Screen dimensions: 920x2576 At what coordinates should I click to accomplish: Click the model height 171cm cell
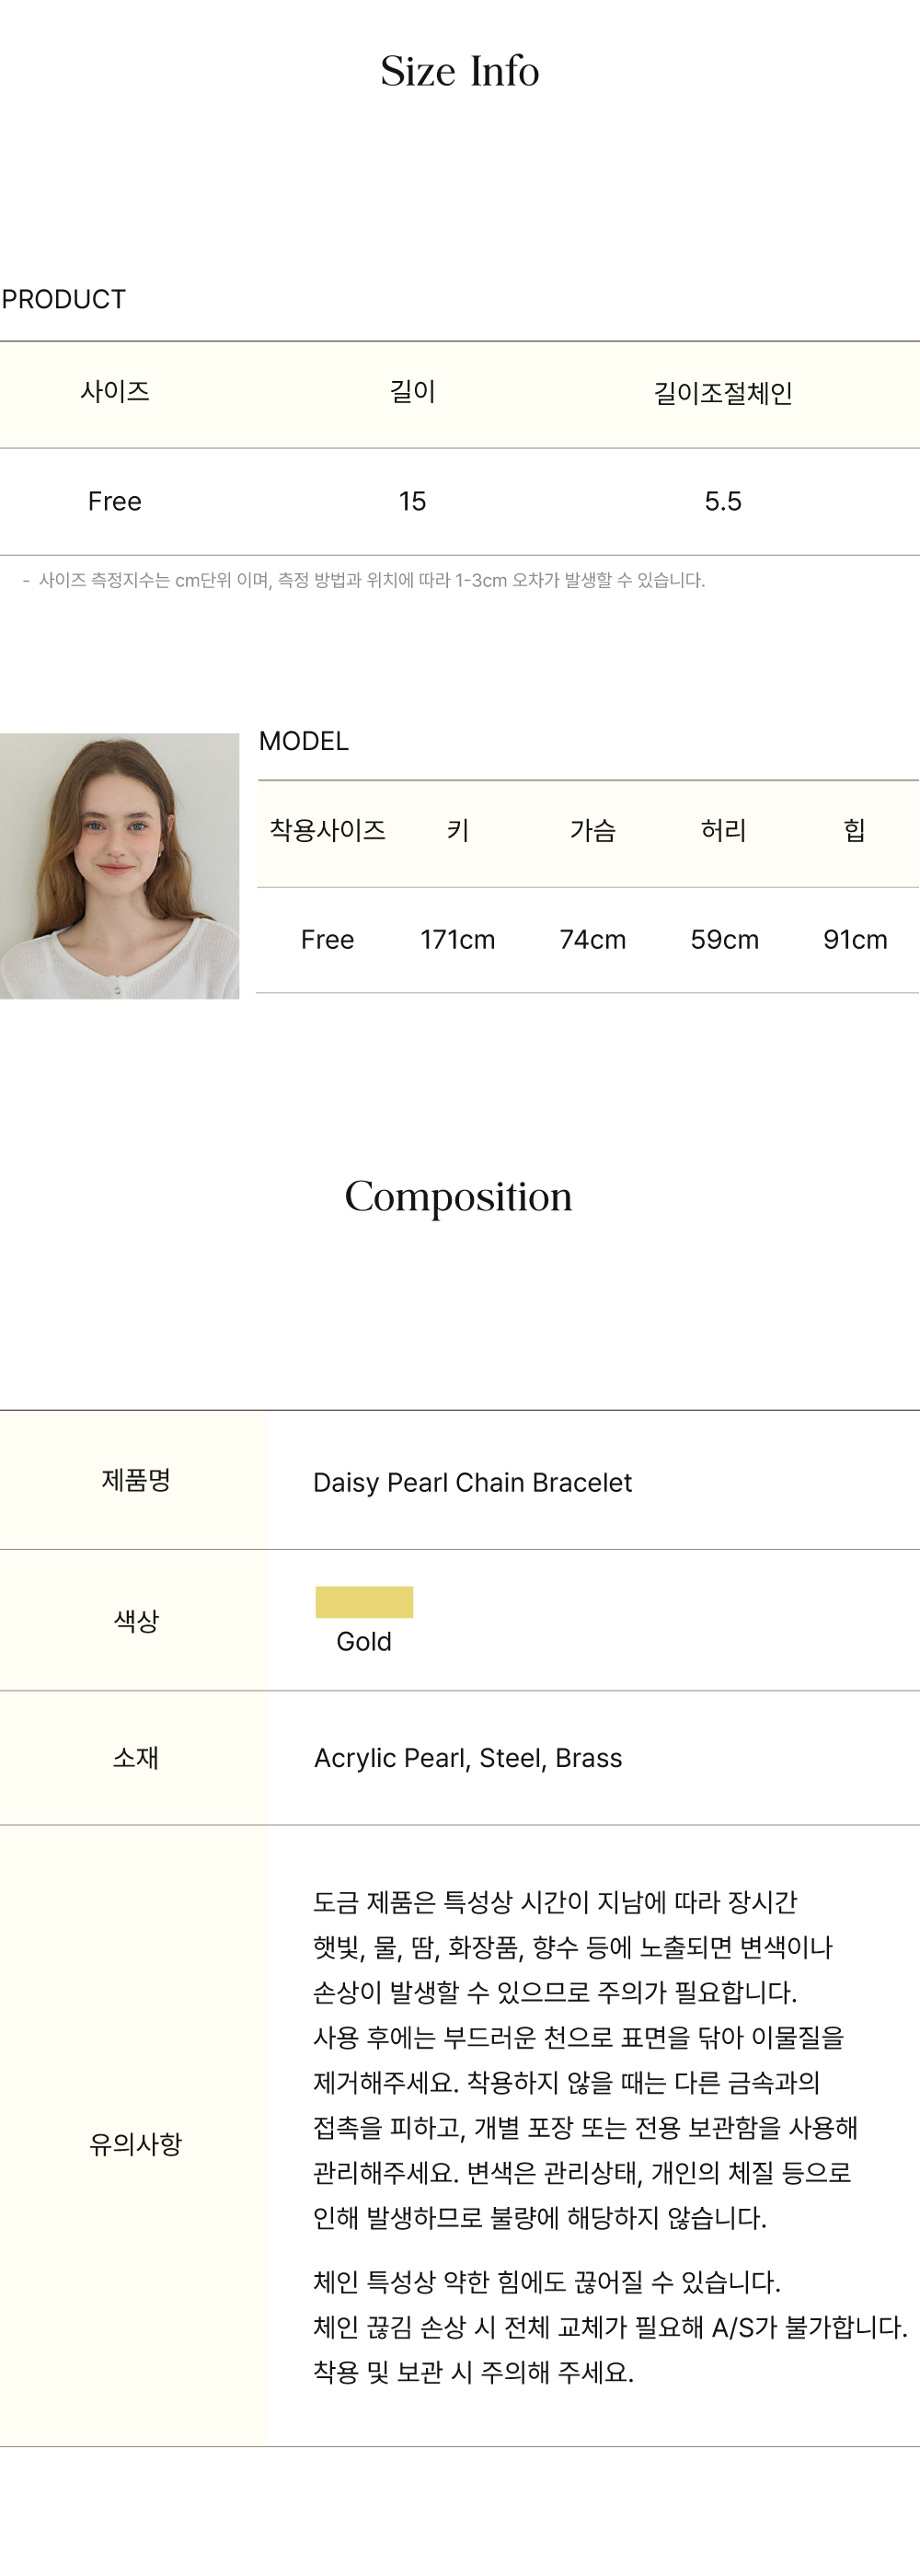pyautogui.click(x=457, y=939)
